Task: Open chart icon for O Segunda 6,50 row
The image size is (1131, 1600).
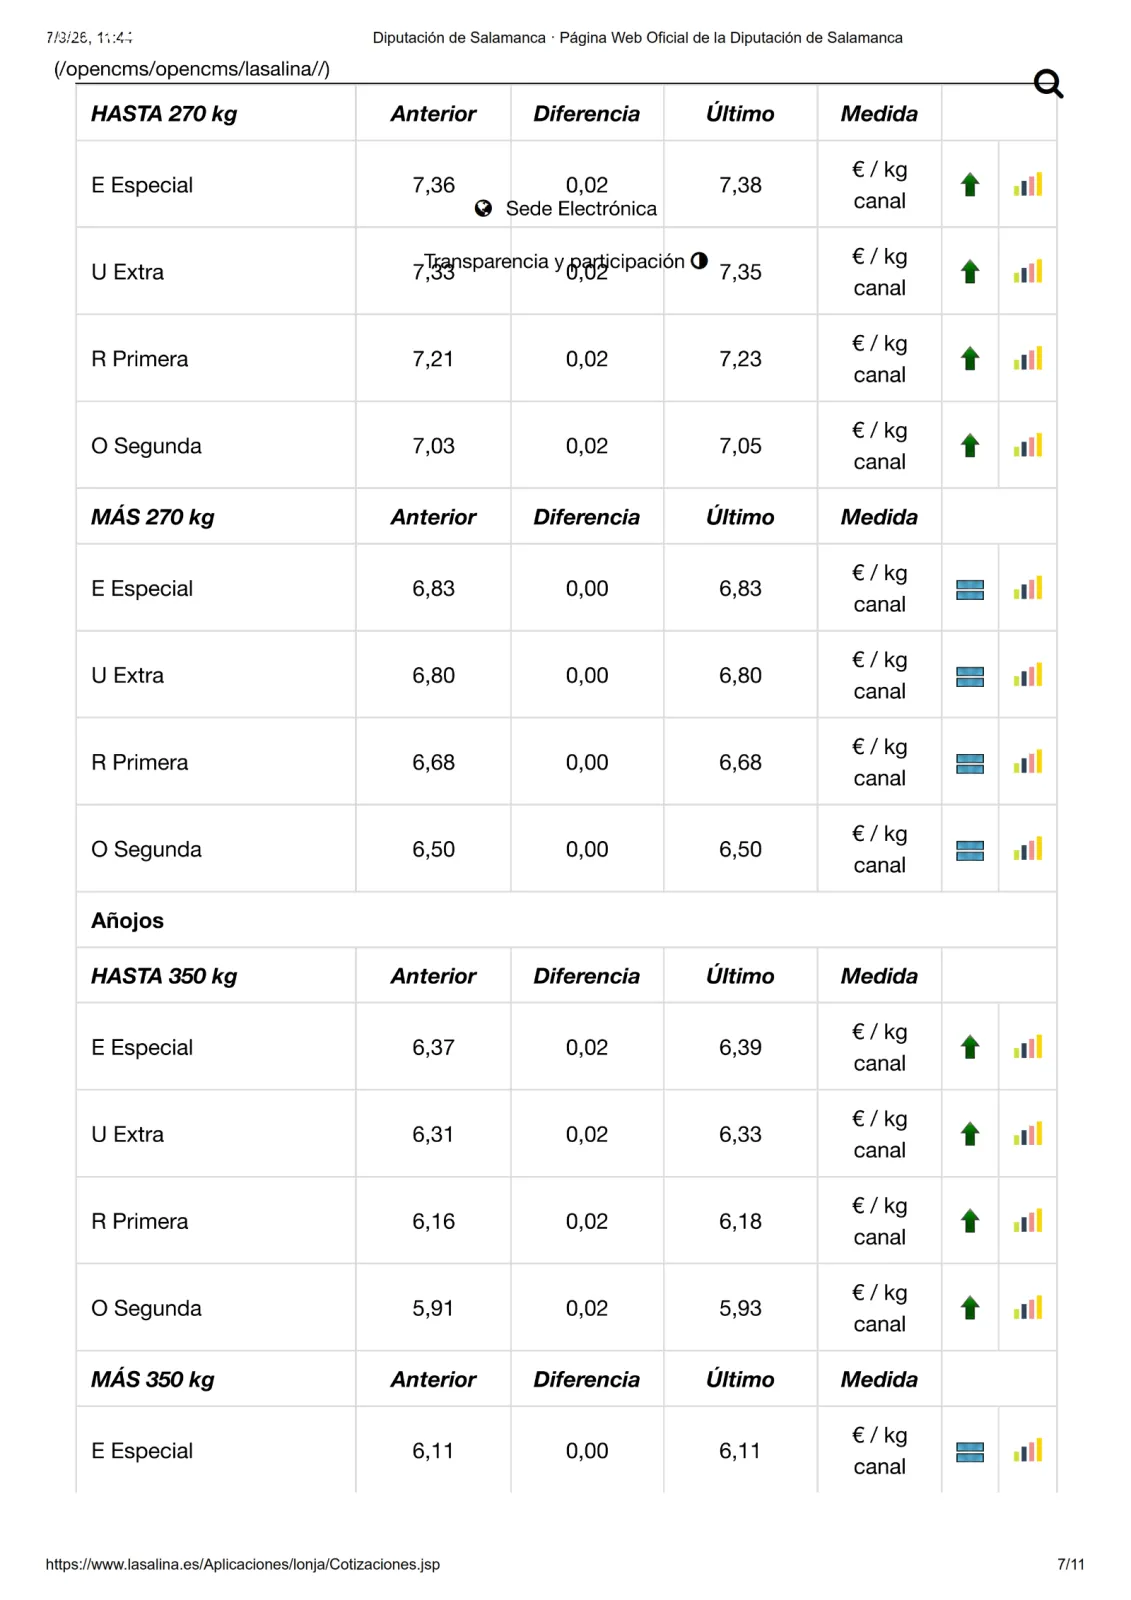Action: 1028,849
